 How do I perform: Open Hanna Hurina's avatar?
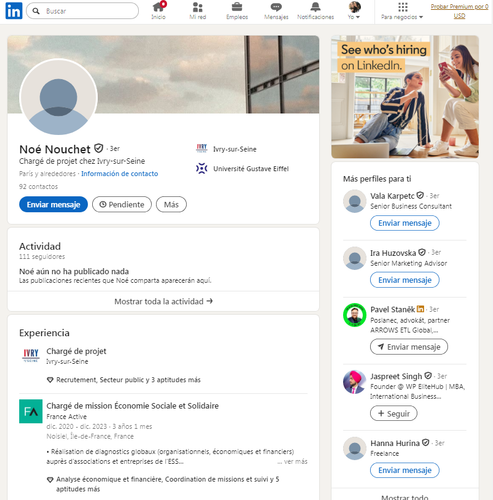click(355, 449)
